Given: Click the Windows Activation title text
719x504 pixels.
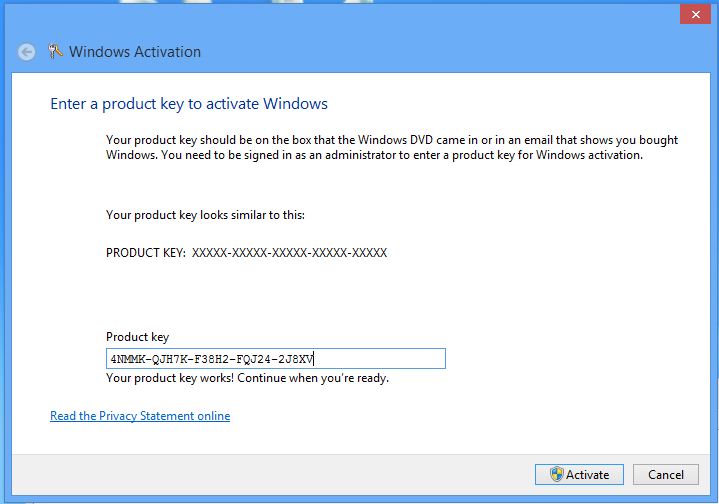Looking at the screenshot, I should (135, 52).
